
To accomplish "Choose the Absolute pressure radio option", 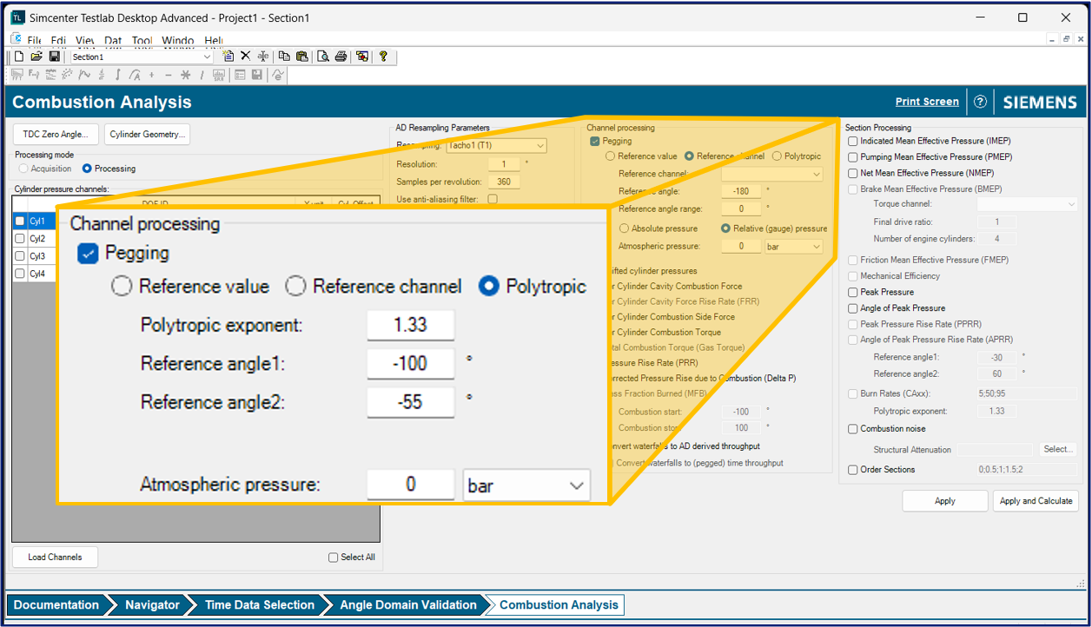I will 623,228.
